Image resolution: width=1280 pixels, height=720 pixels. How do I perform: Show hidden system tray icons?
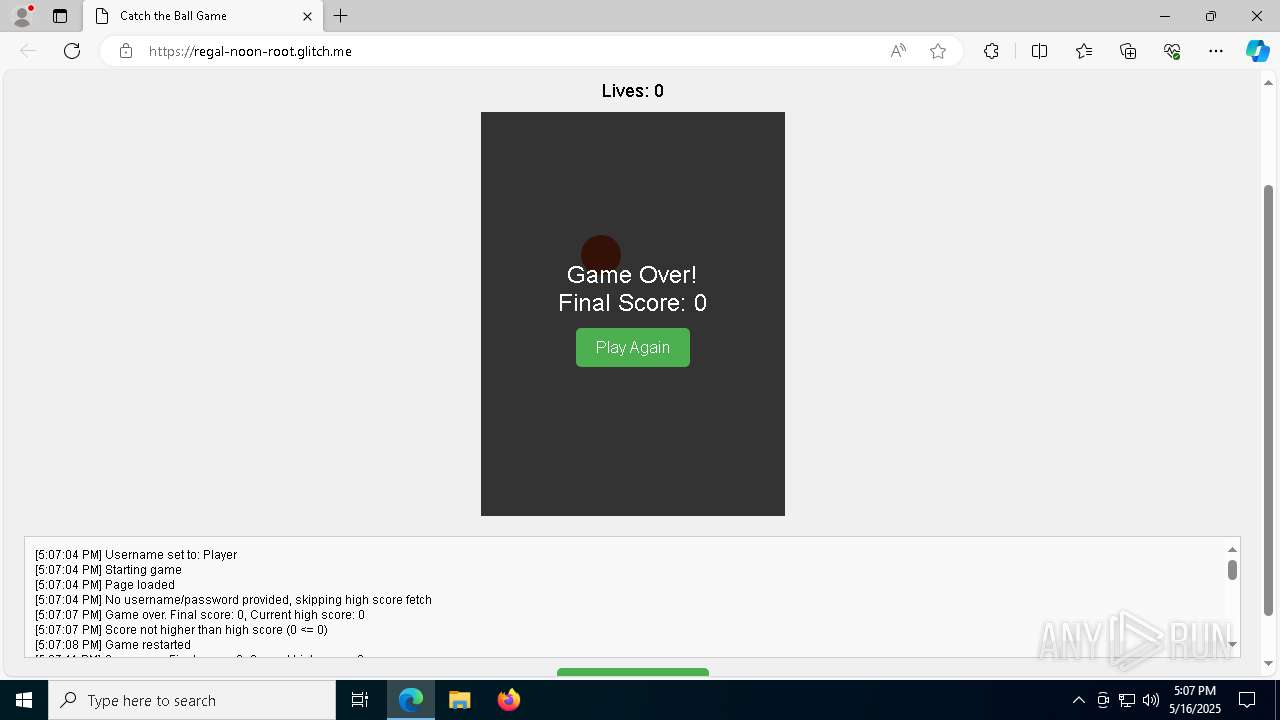(1078, 700)
